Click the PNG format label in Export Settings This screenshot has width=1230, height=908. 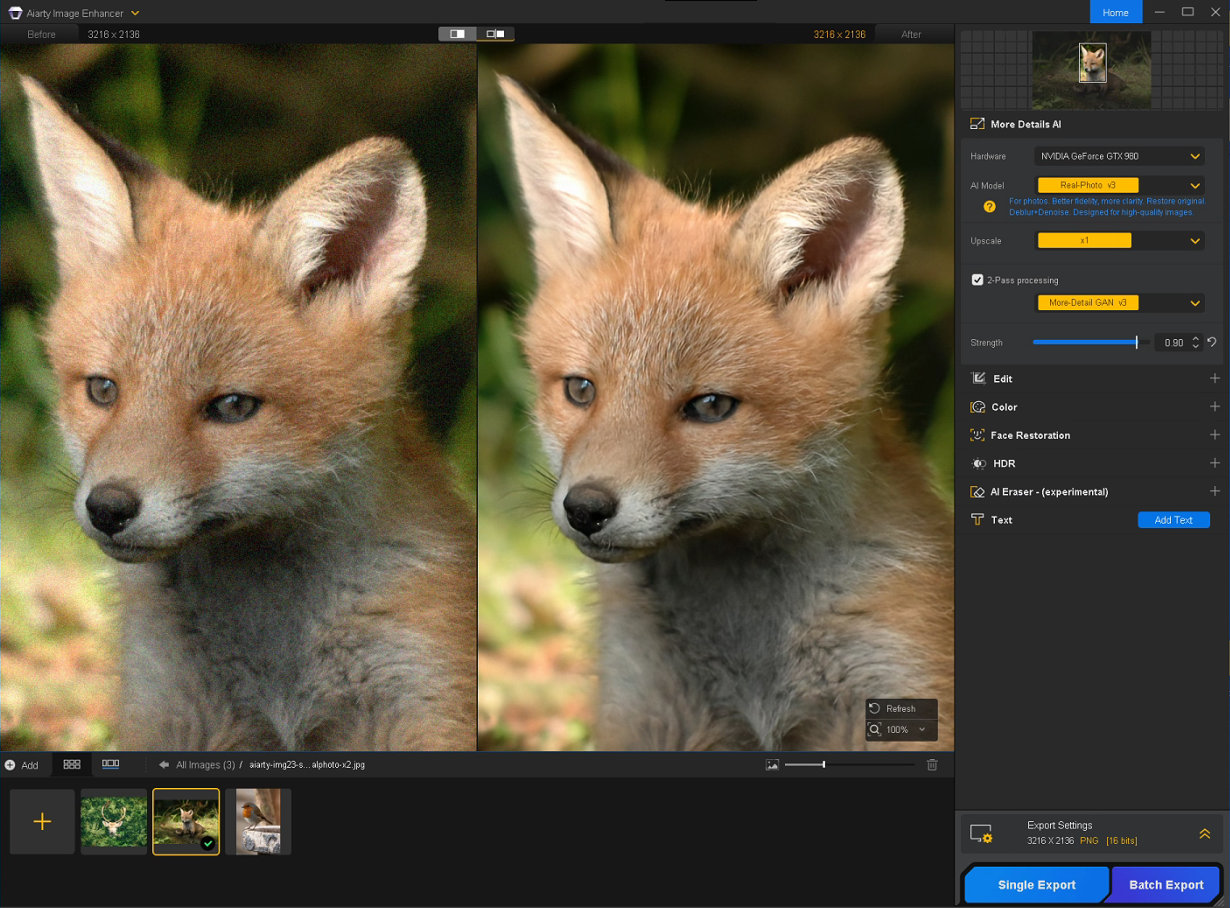pyautogui.click(x=1088, y=841)
